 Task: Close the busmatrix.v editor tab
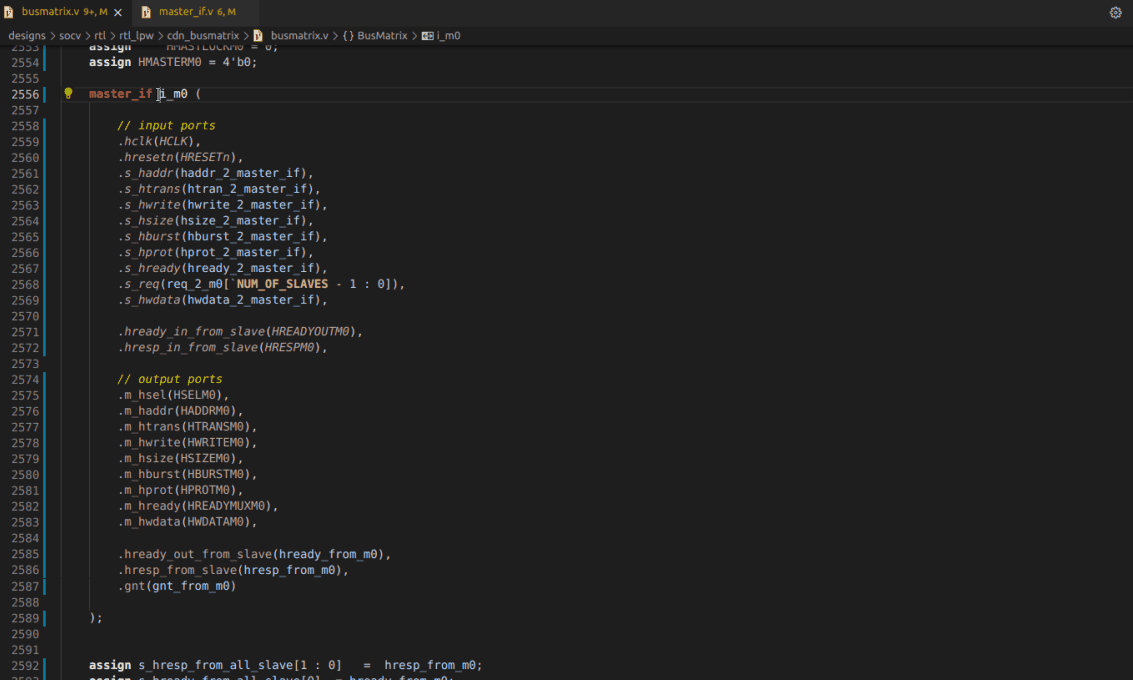(x=118, y=13)
